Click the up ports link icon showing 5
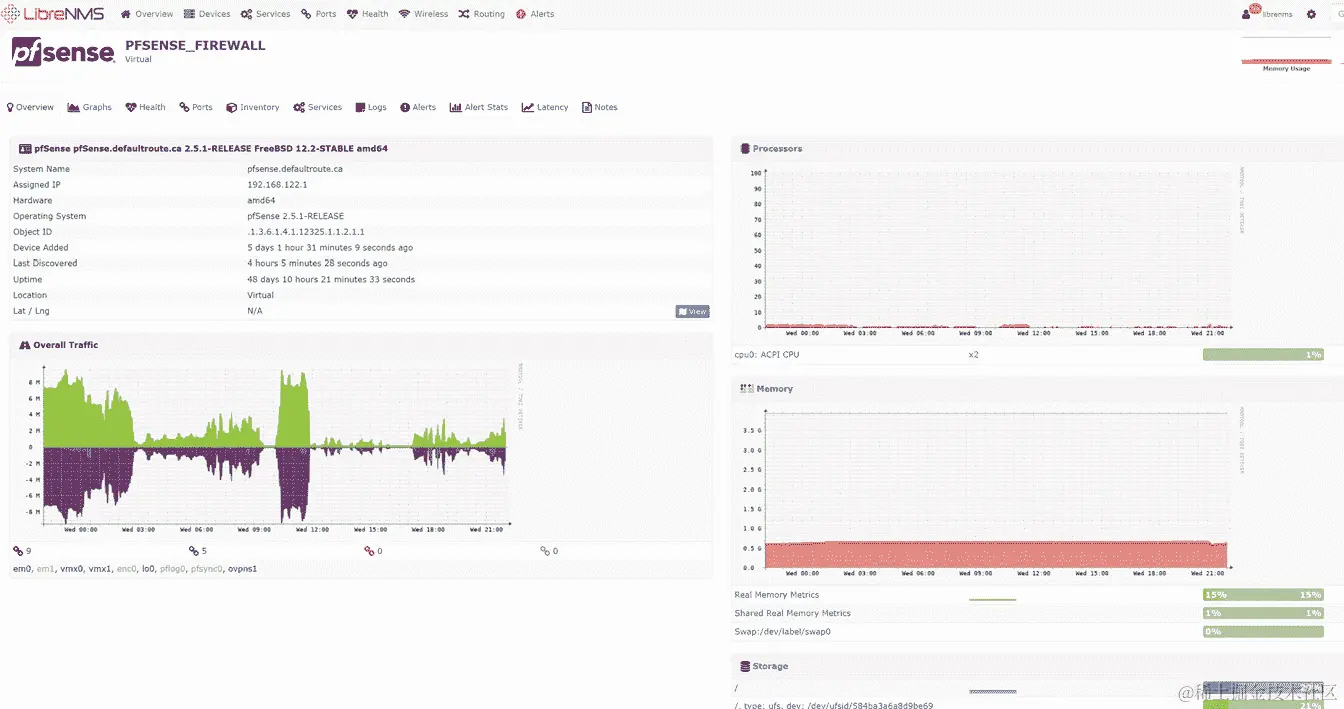The height and width of the screenshot is (709, 1344). tap(194, 551)
